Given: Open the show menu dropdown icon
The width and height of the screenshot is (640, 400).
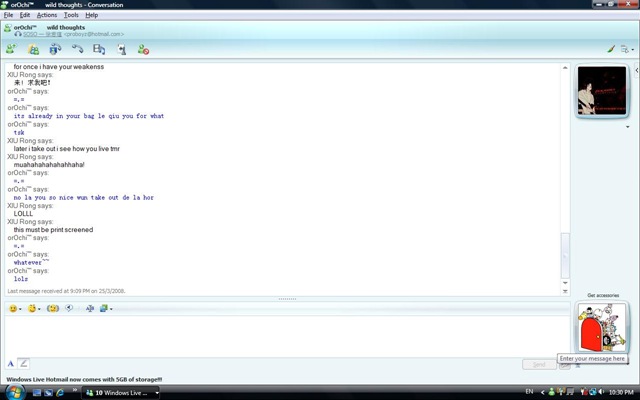Looking at the screenshot, I should (627, 49).
